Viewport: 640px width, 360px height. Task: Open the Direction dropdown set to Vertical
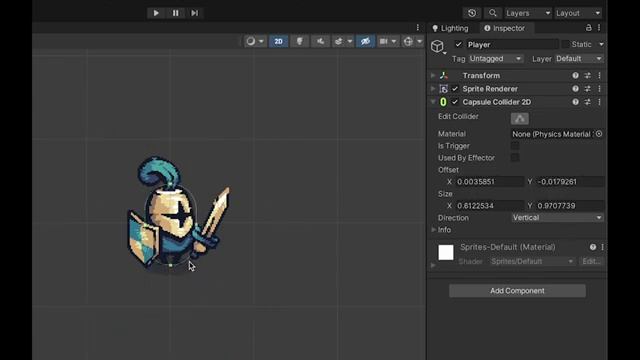pos(557,218)
